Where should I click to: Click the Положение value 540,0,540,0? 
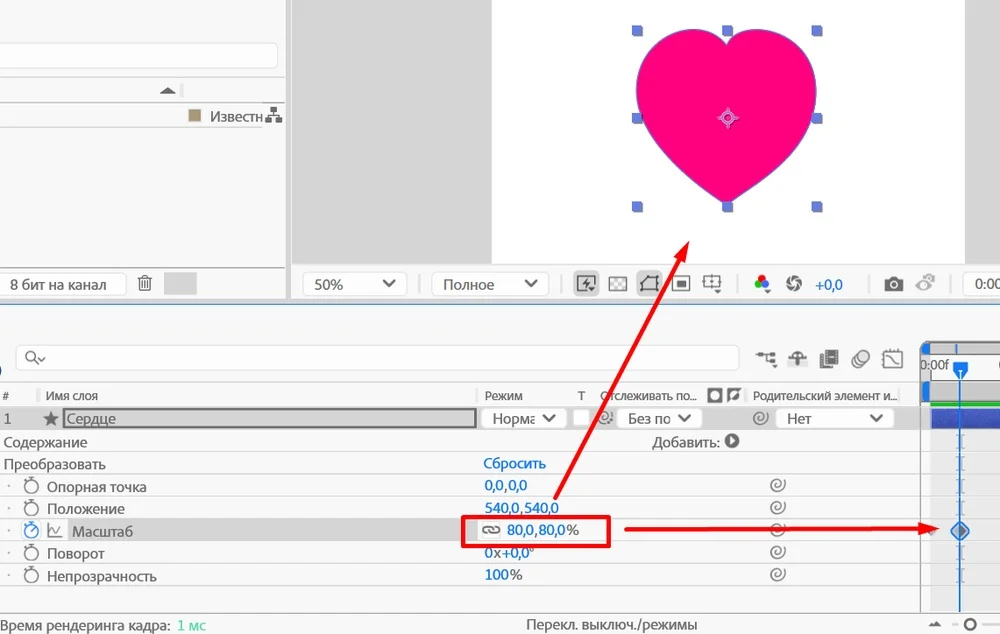tap(521, 508)
